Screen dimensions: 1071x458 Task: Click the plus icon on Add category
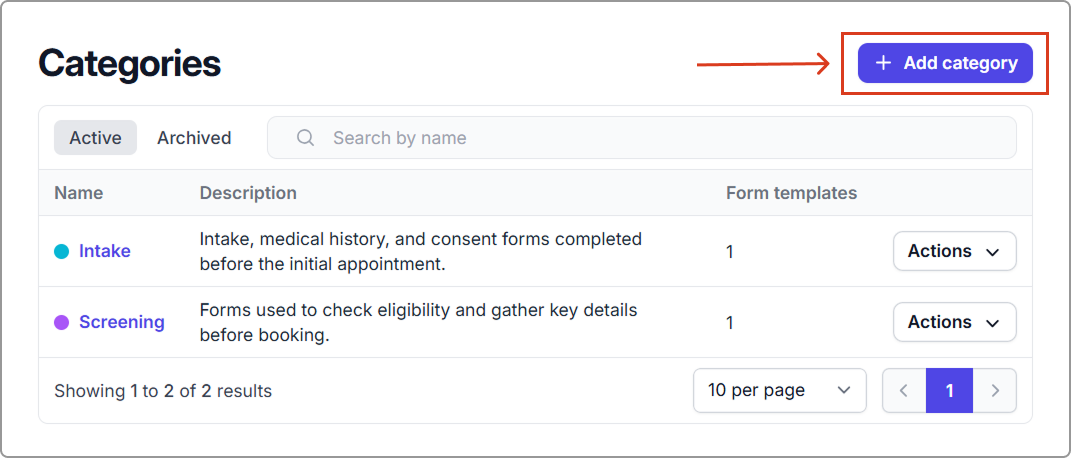883,63
